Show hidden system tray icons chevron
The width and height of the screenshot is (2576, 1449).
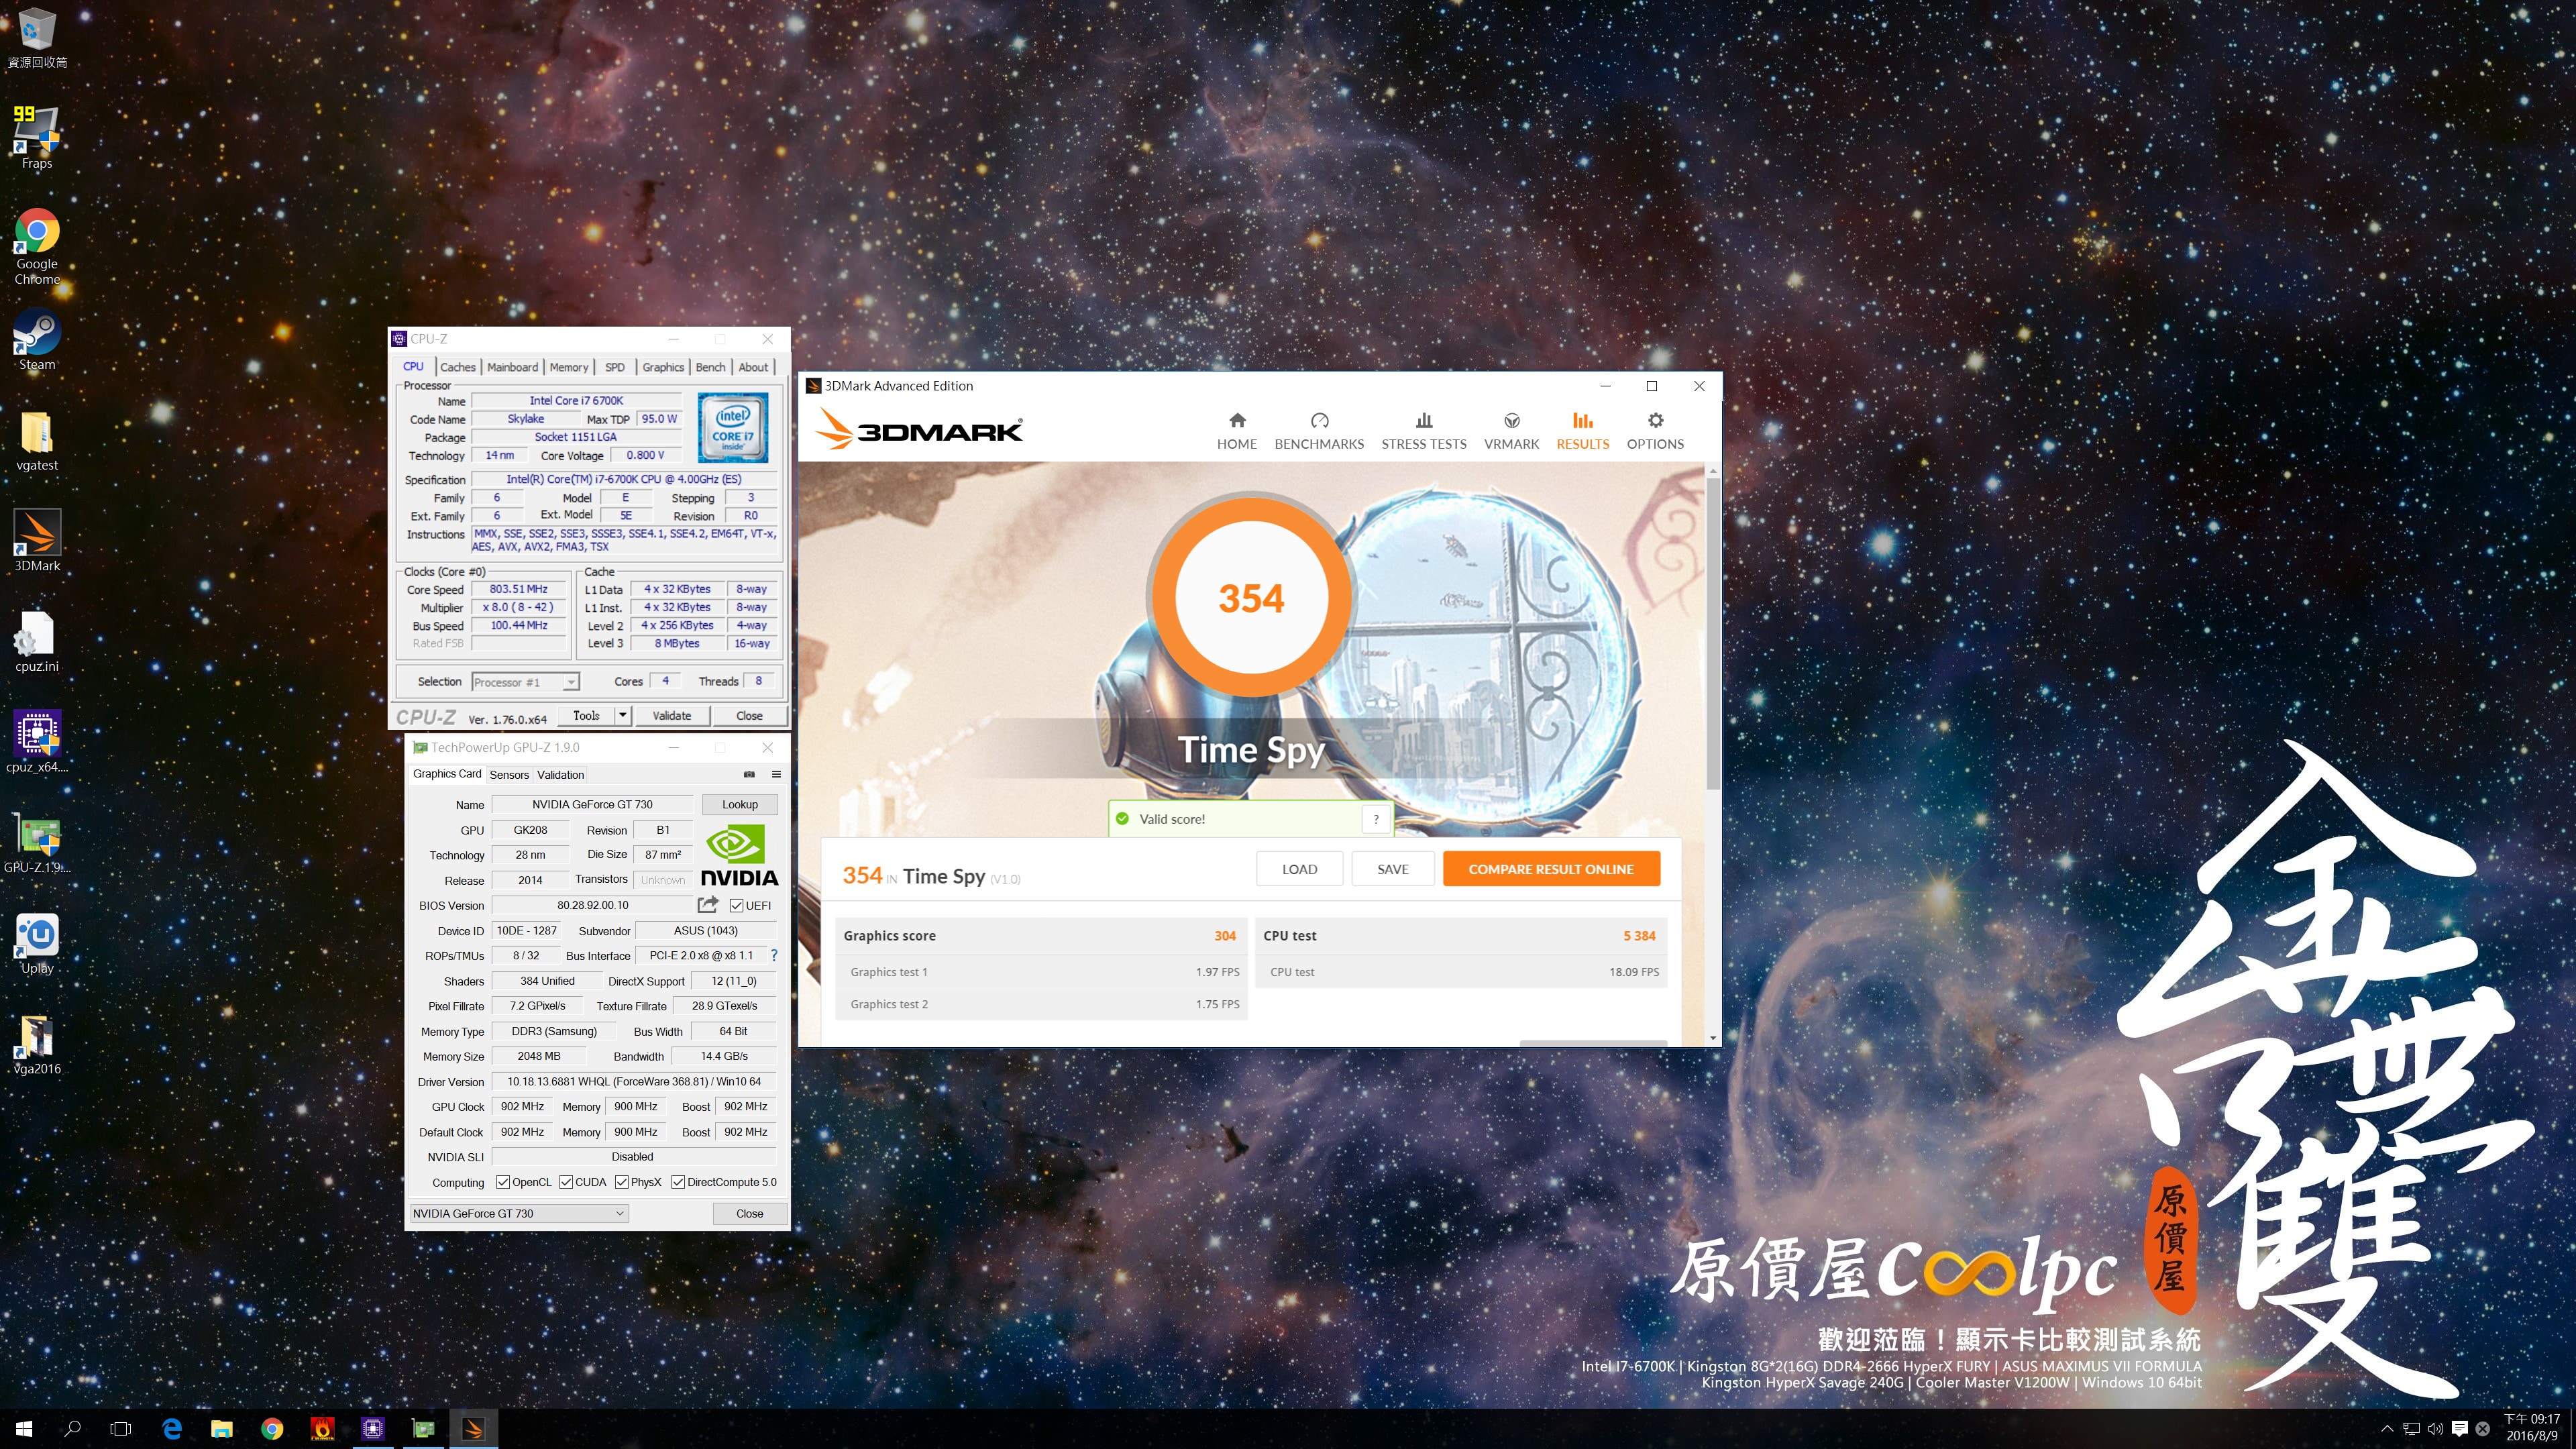(x=2387, y=1429)
